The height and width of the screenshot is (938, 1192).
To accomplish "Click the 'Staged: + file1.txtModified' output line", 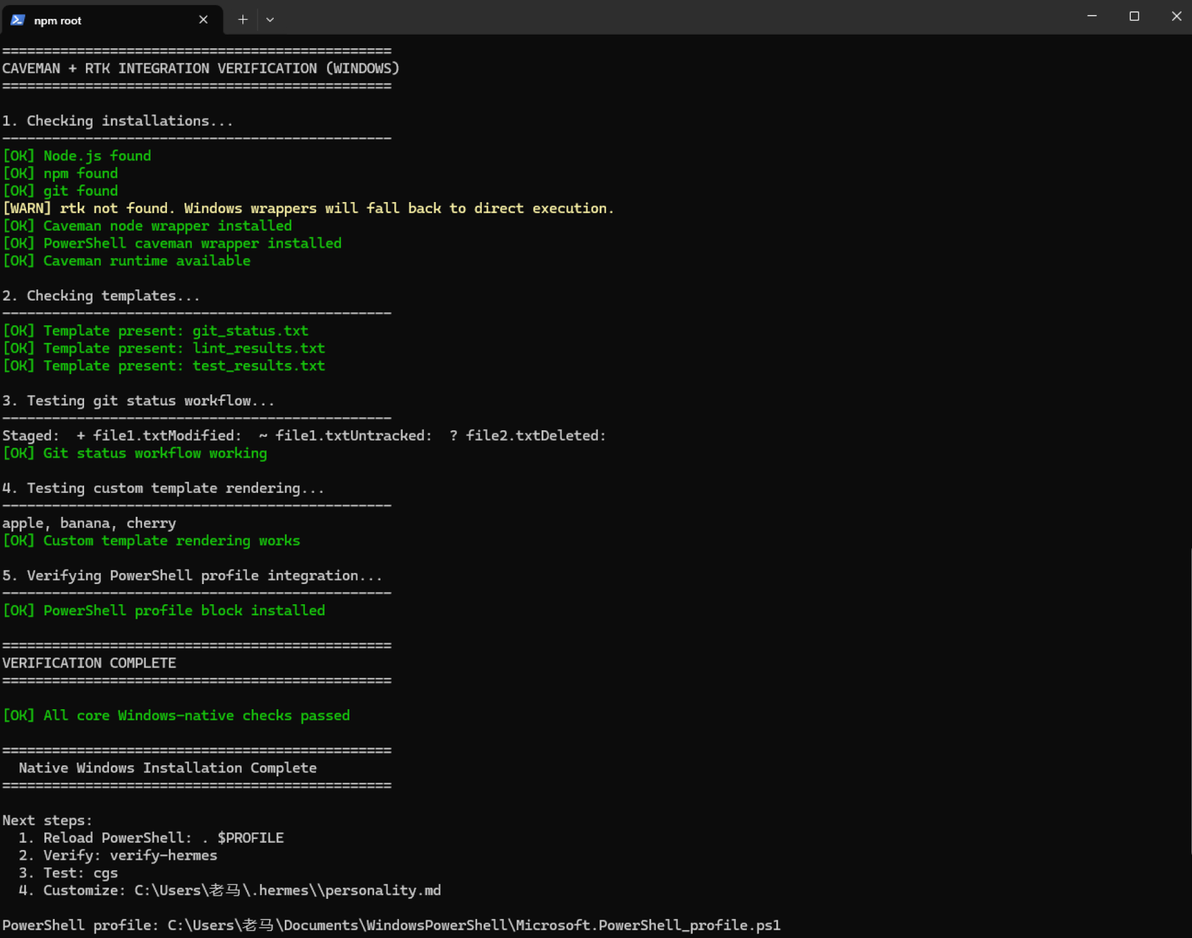I will click(304, 436).
